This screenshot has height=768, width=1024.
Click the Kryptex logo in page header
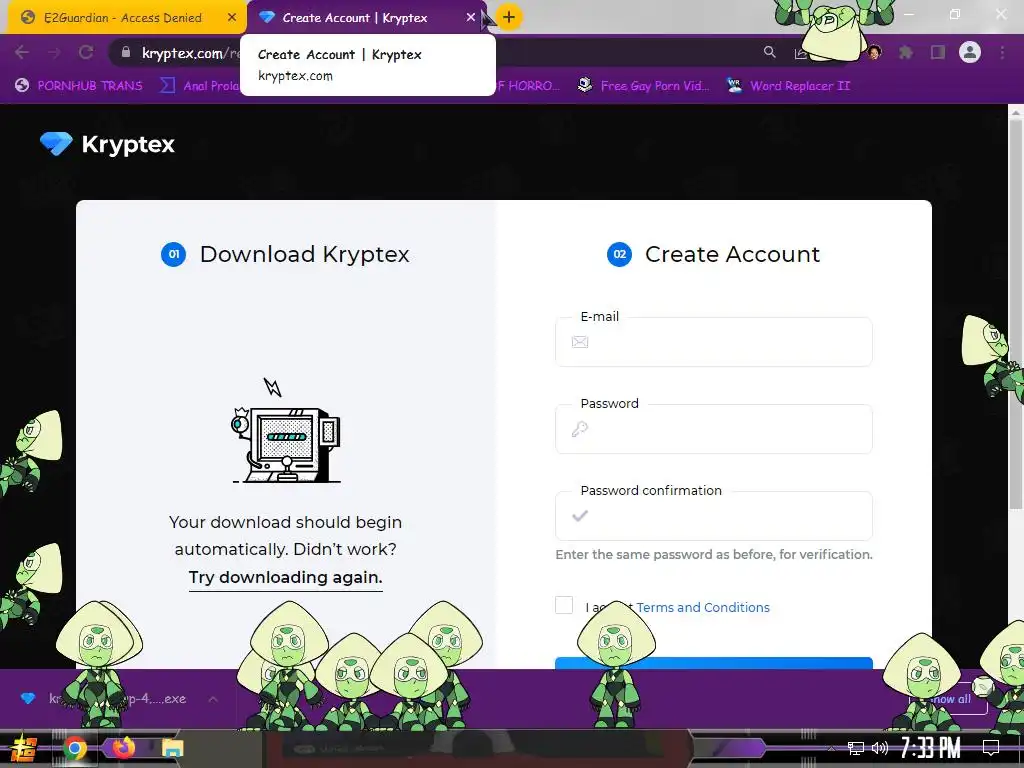(108, 144)
